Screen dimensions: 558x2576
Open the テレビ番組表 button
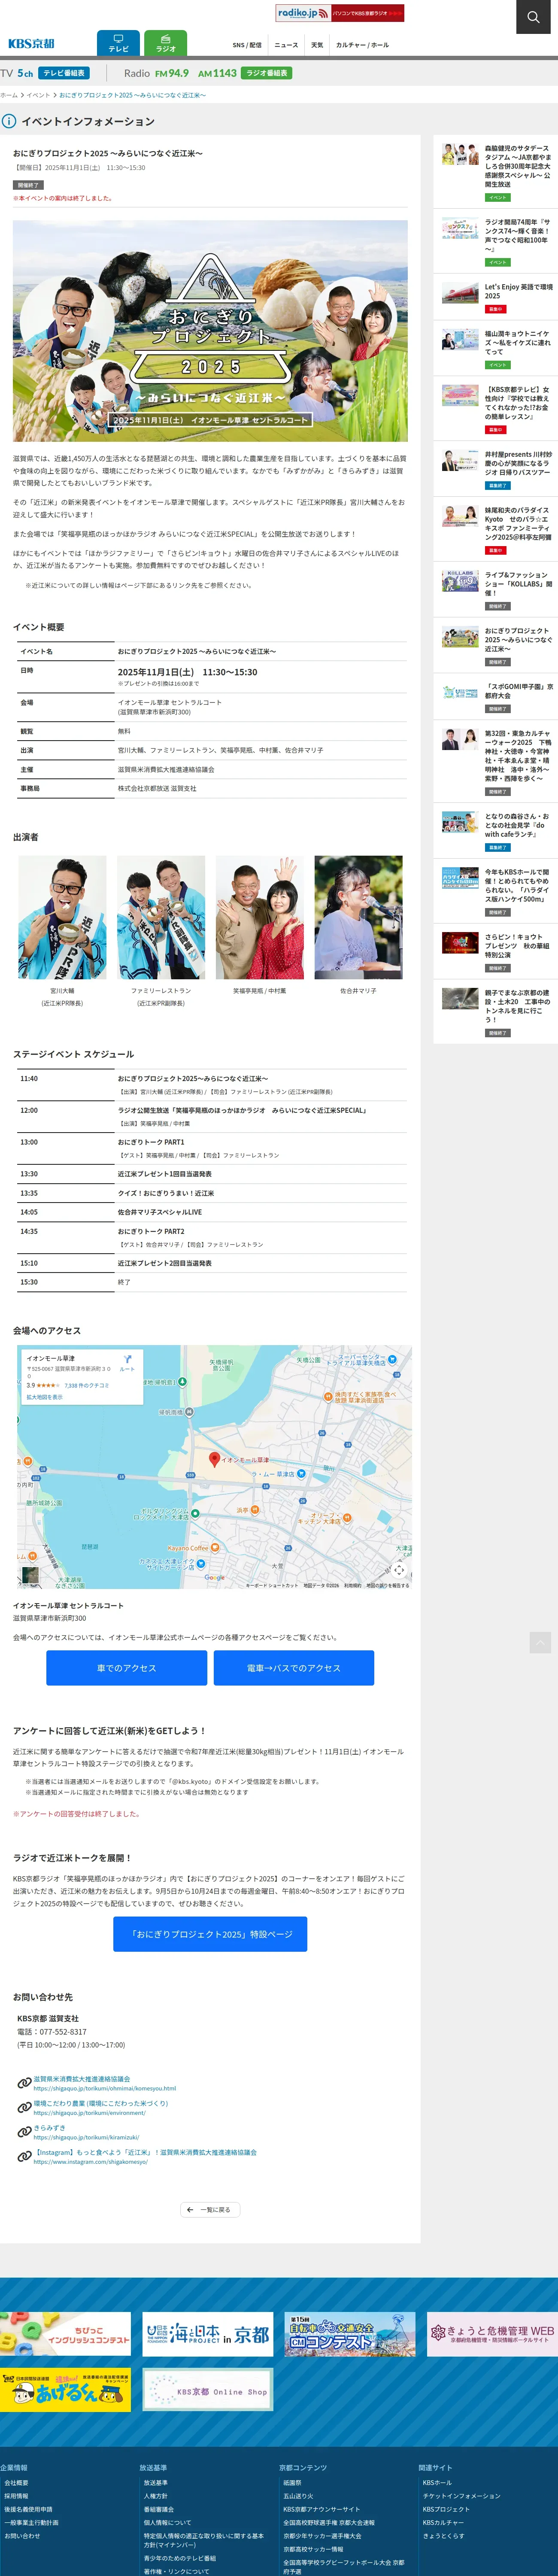click(64, 73)
